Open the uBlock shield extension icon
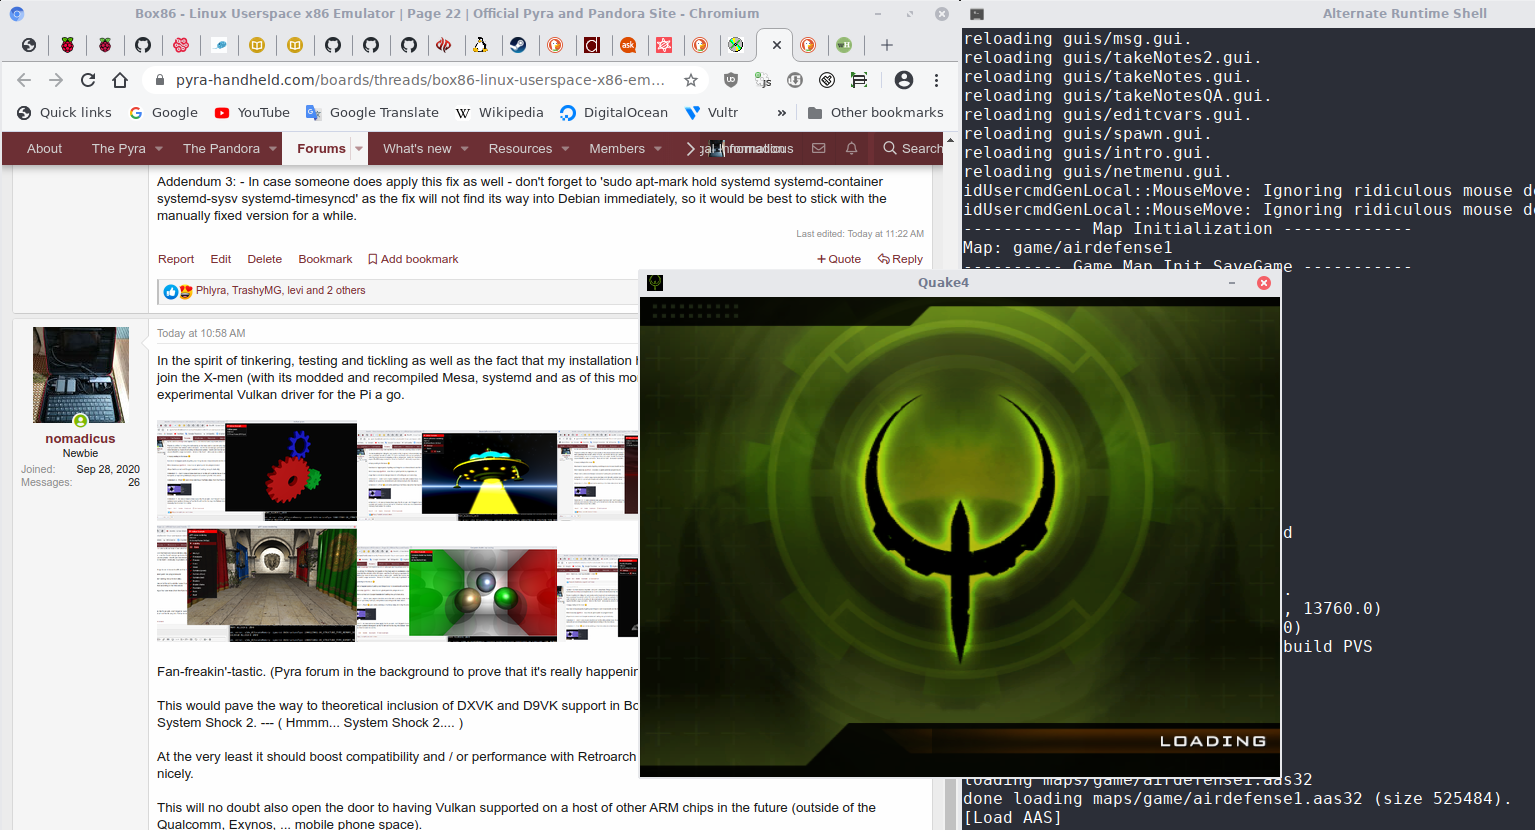 (731, 80)
